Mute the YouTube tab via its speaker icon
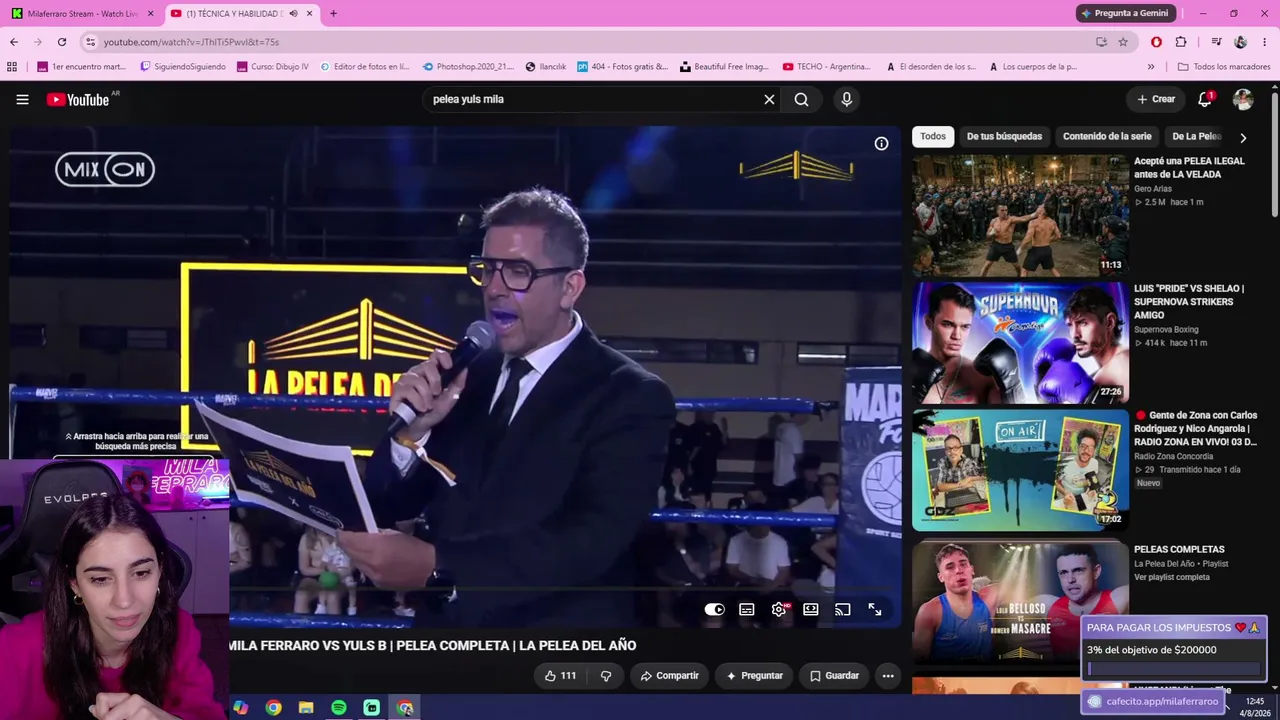The image size is (1280, 720). [x=293, y=13]
